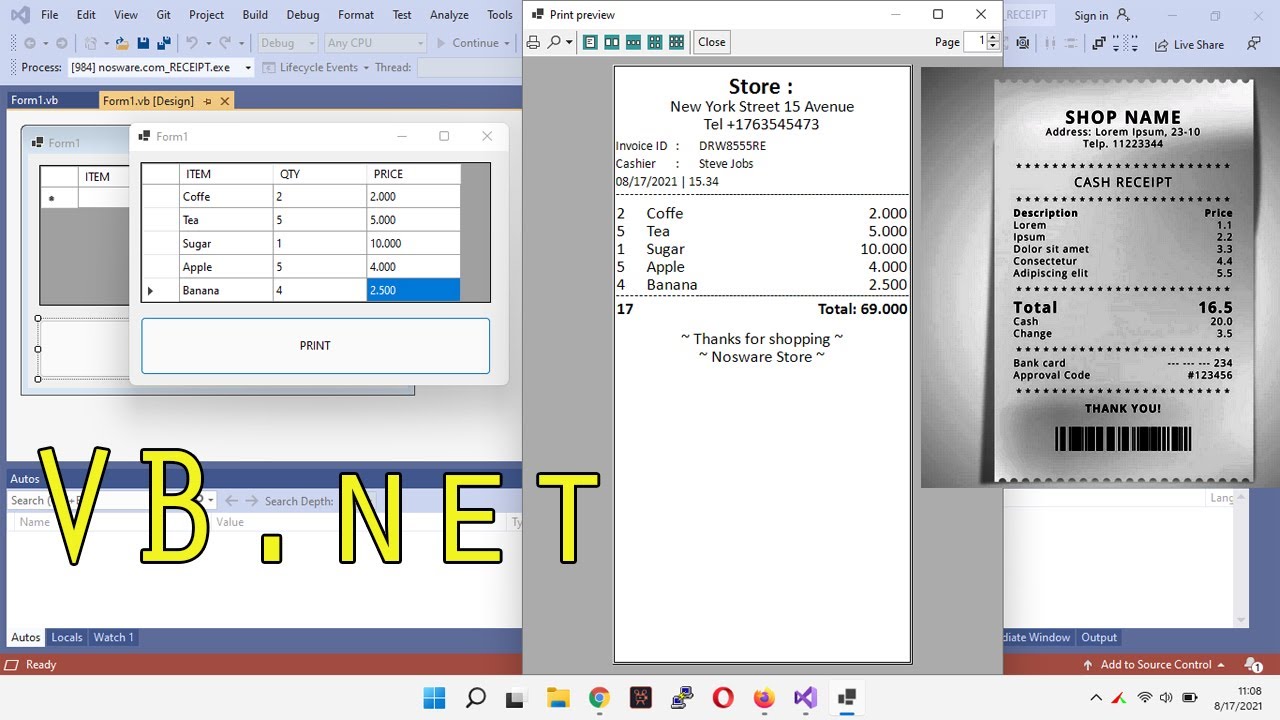Screen dimensions: 1280x720
Task: Click the PRICE column header
Action: tap(413, 174)
